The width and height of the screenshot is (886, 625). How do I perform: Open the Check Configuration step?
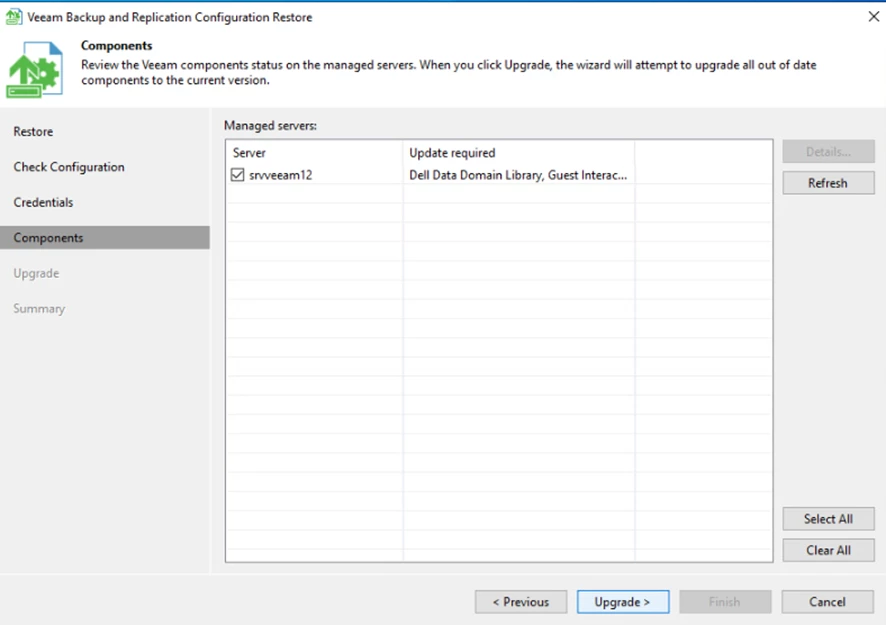69,167
